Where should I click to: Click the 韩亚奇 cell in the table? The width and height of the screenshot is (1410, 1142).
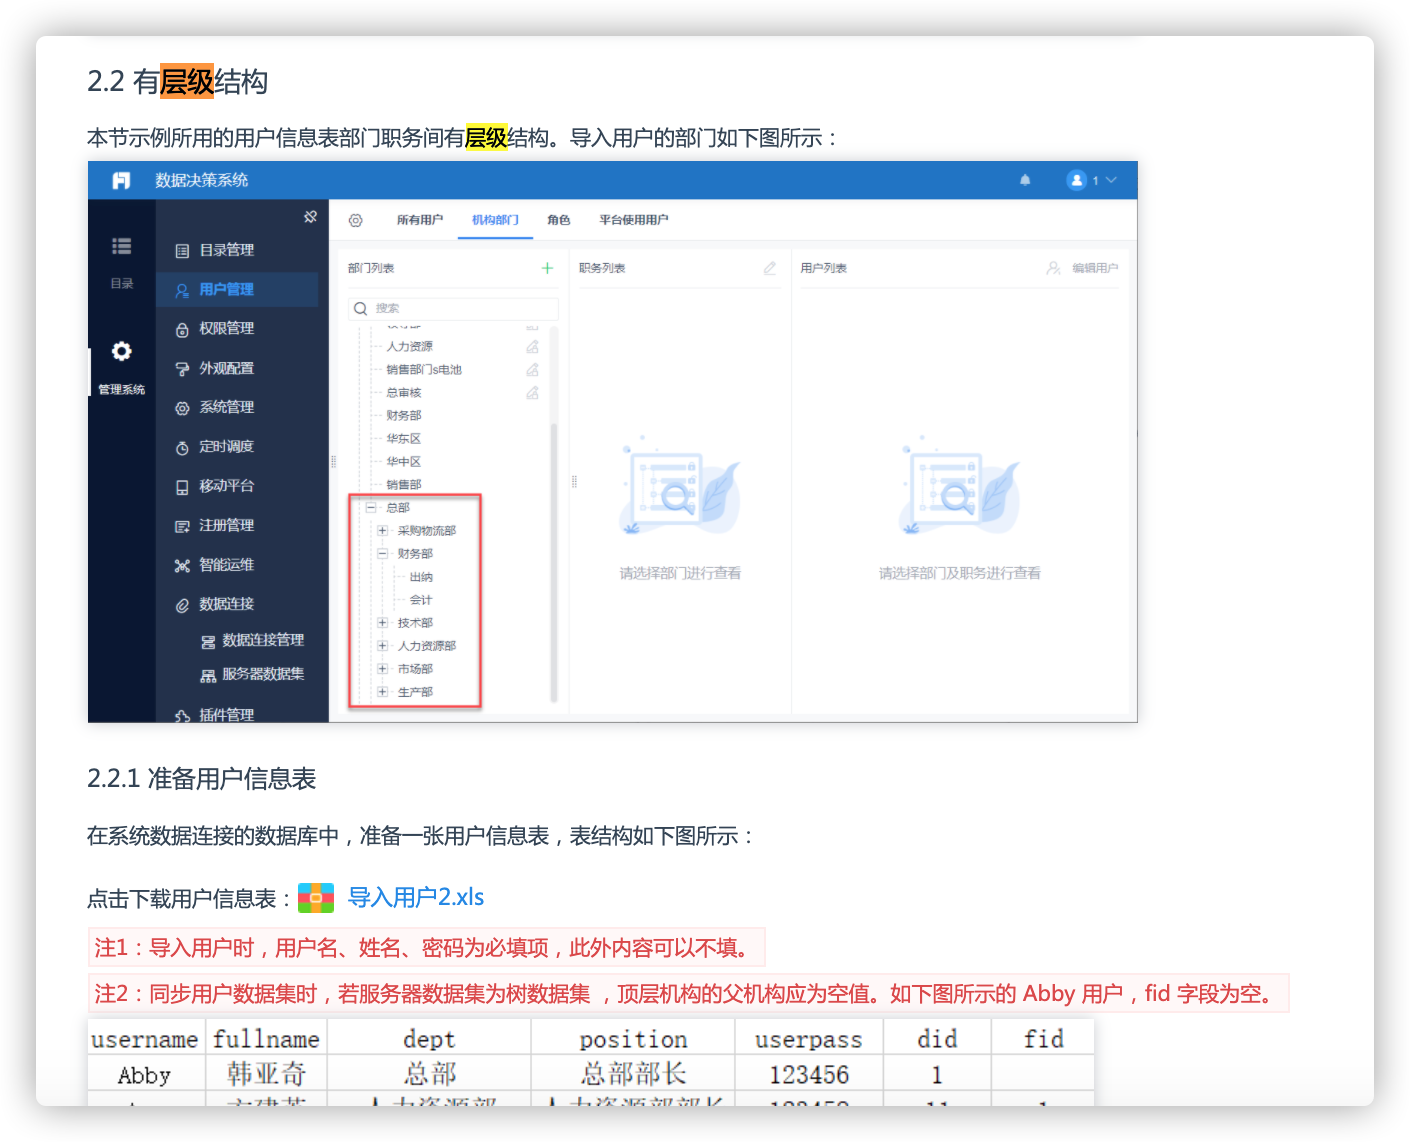266,1074
